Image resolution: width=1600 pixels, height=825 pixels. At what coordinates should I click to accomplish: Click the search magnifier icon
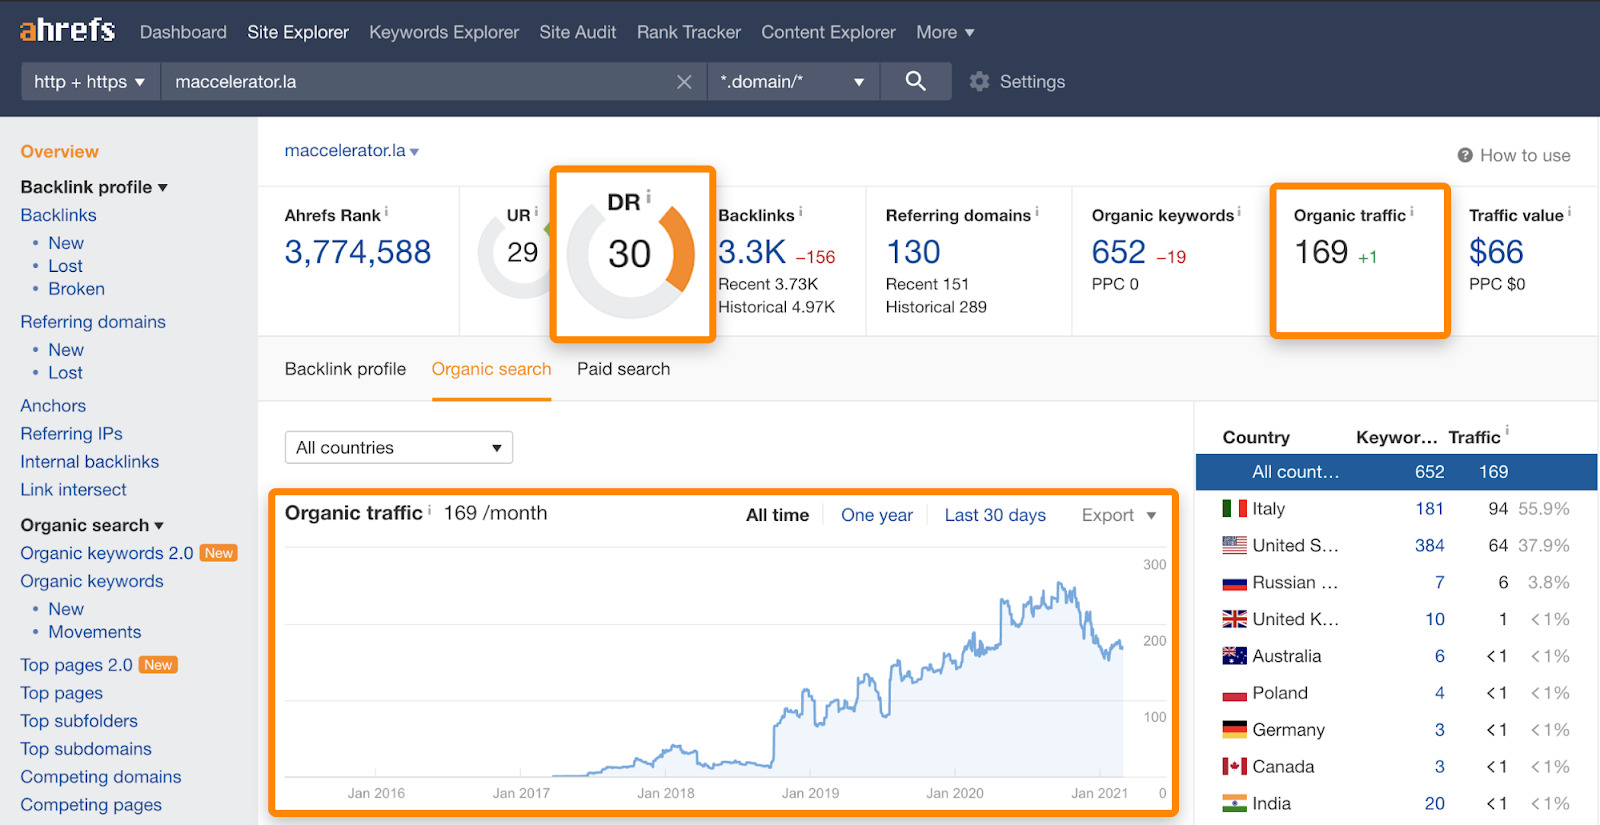coord(915,81)
